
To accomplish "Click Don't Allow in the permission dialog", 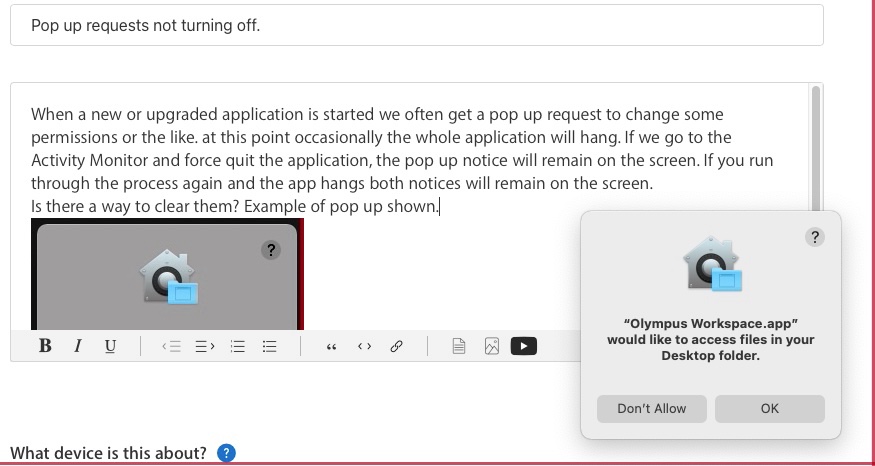I will click(x=652, y=409).
